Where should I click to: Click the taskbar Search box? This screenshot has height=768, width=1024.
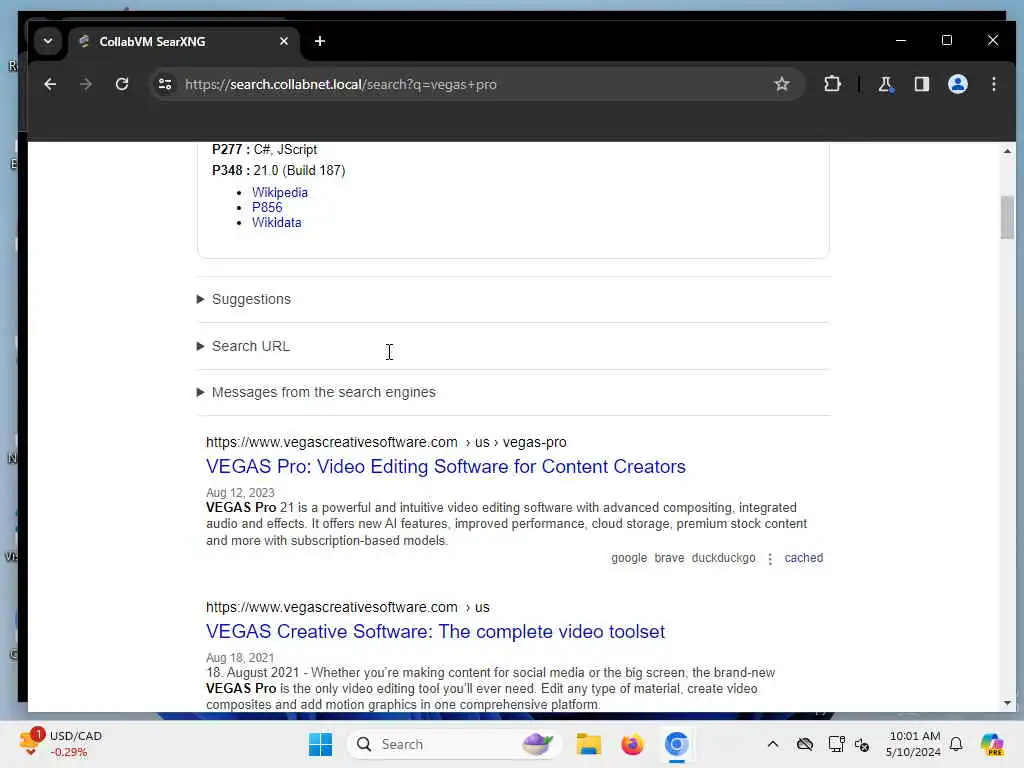pyautogui.click(x=453, y=744)
